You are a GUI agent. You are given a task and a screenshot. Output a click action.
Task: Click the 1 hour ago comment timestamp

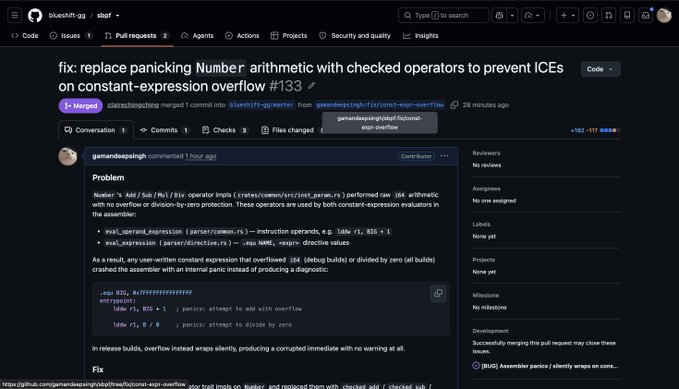tap(201, 156)
